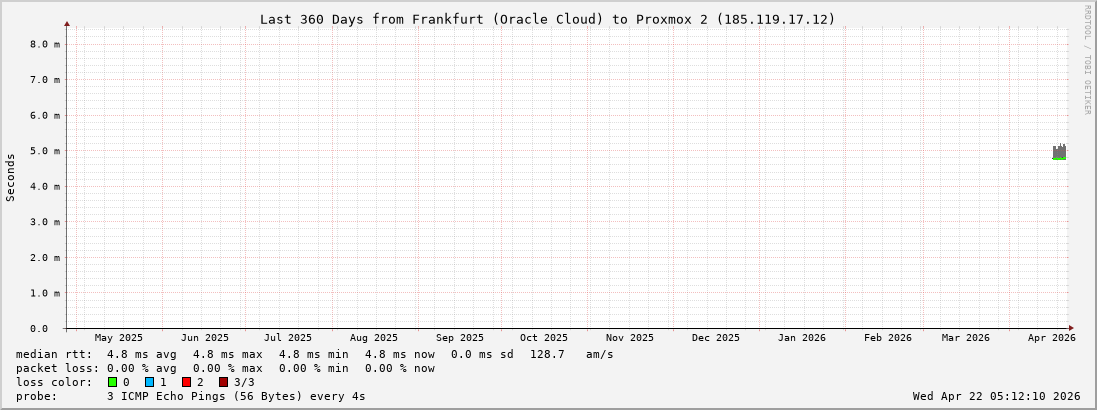Click the Apr 2026 time axis label

point(1051,338)
